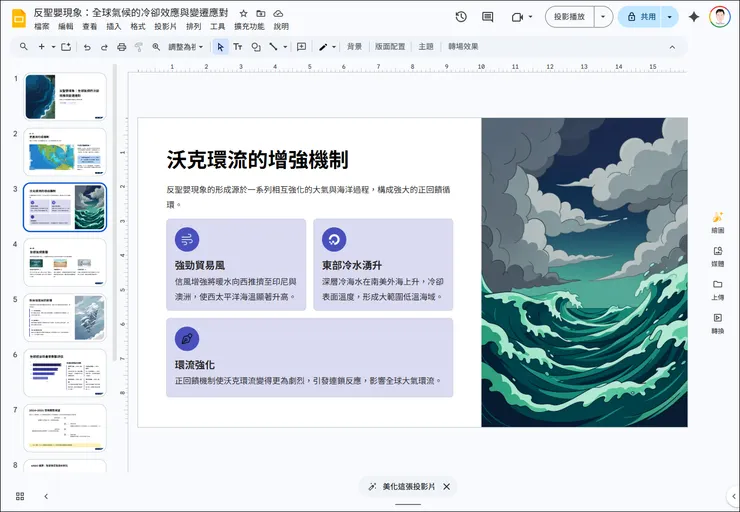Select the pen drawing tool
Viewport: 740px width, 512px height.
(x=323, y=47)
